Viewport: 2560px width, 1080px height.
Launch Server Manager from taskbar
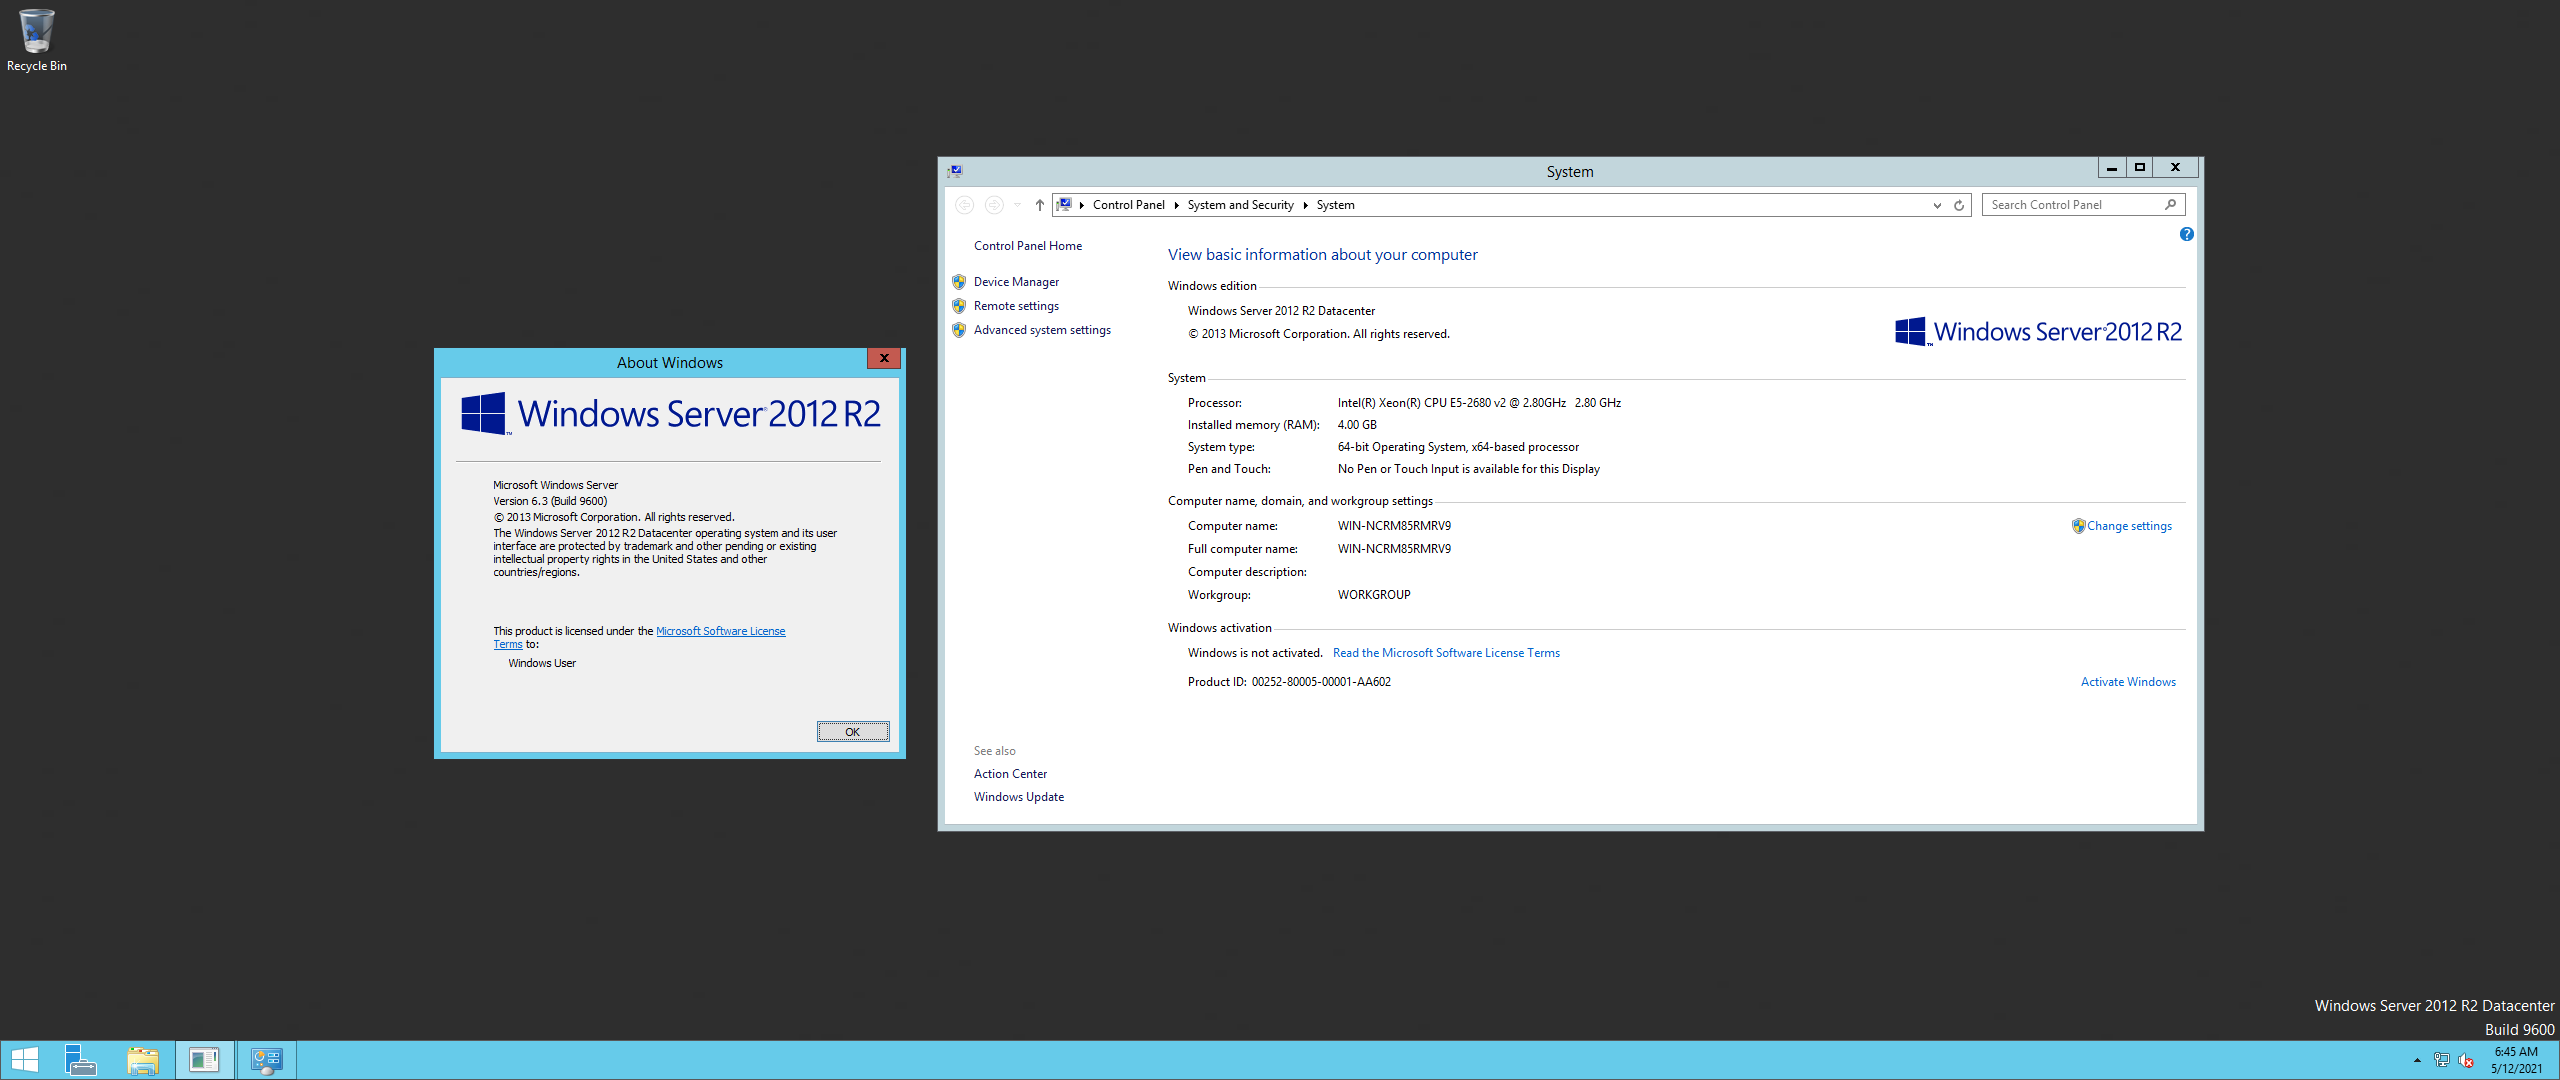point(81,1060)
